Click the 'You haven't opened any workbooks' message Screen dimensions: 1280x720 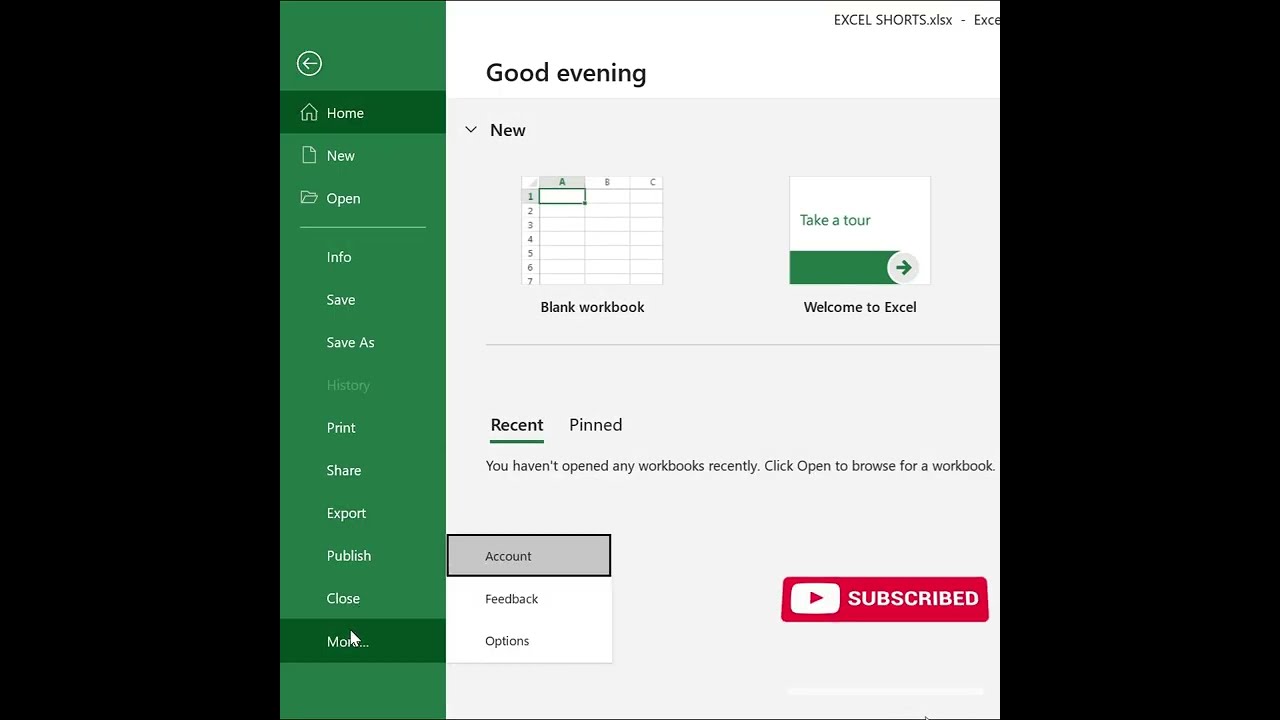pos(740,466)
